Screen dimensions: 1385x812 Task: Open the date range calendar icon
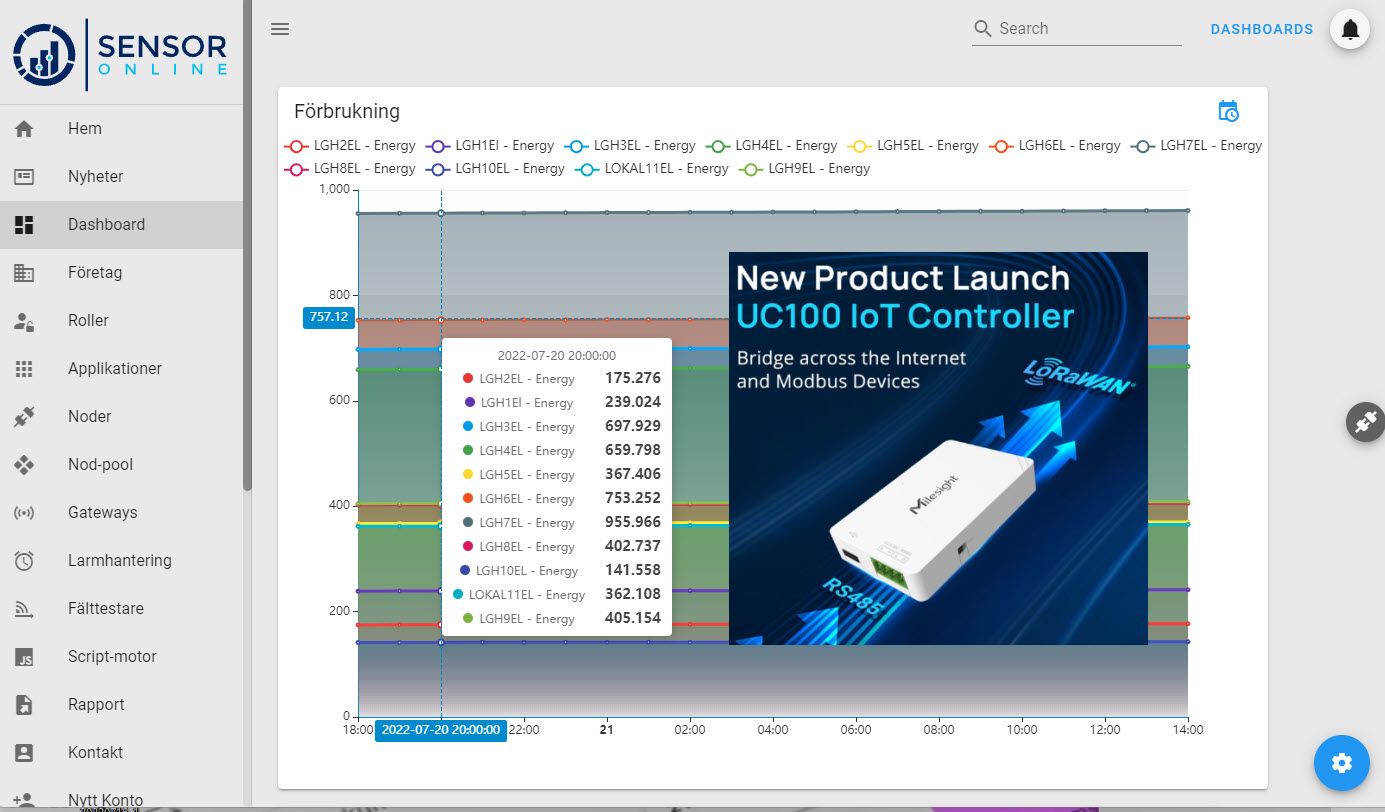click(x=1228, y=111)
